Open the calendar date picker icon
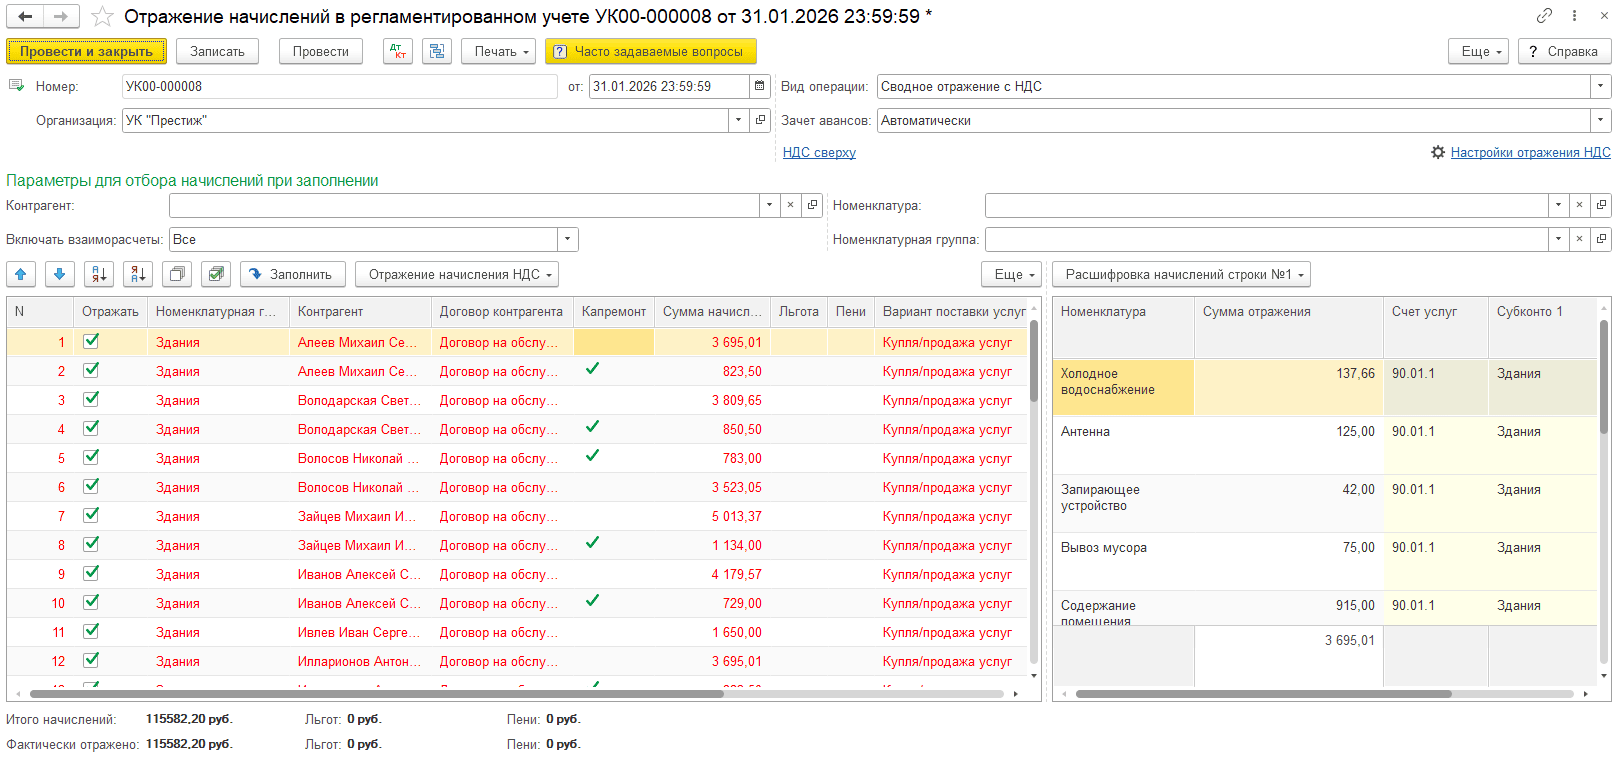Viewport: 1616px width, 758px height. pyautogui.click(x=760, y=86)
